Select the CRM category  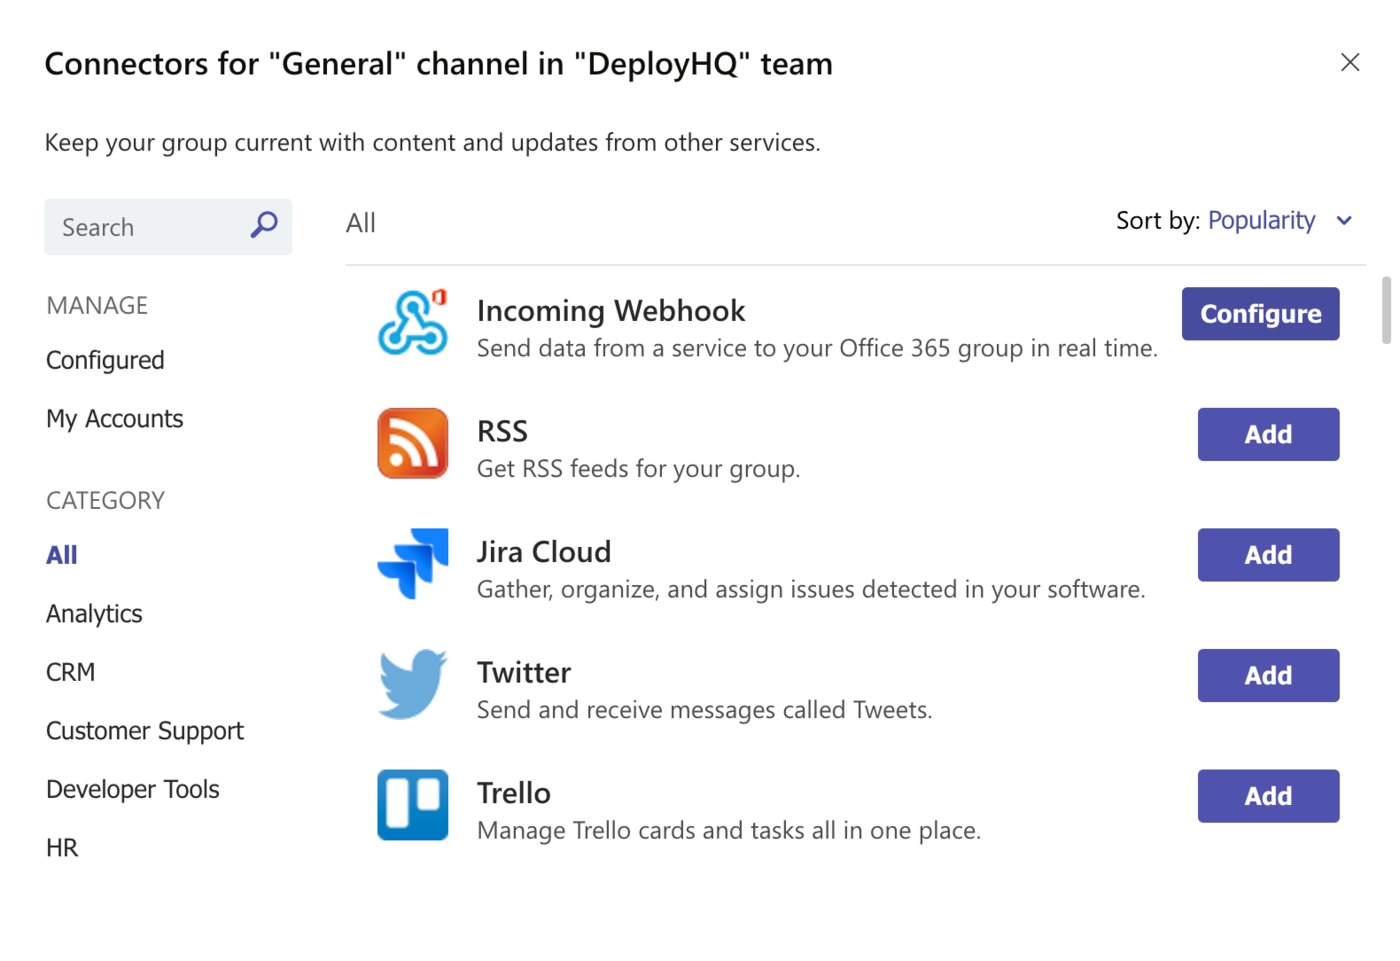click(x=71, y=672)
